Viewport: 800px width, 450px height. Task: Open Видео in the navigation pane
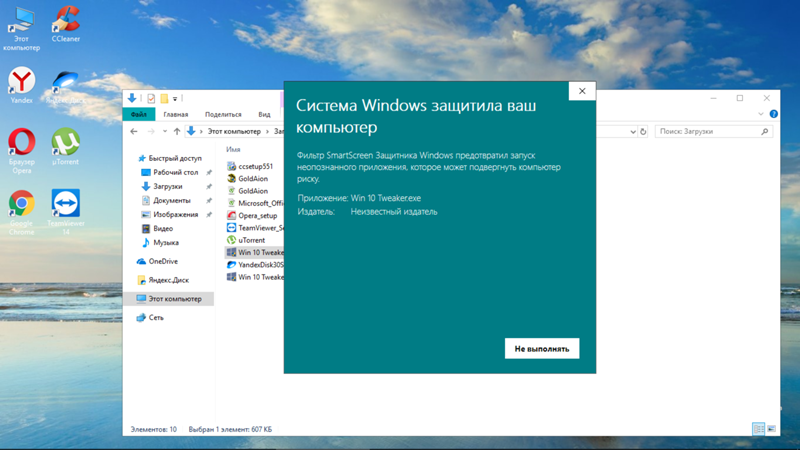pos(163,229)
